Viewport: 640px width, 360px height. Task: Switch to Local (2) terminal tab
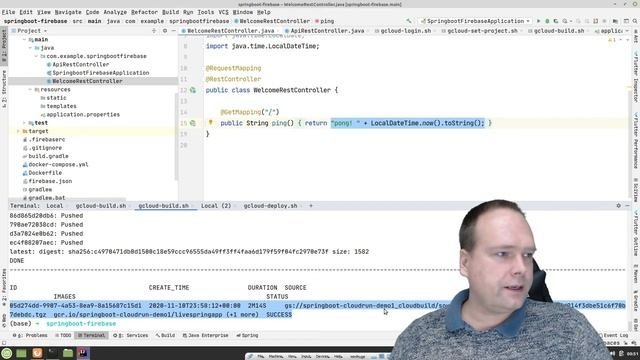(x=216, y=206)
